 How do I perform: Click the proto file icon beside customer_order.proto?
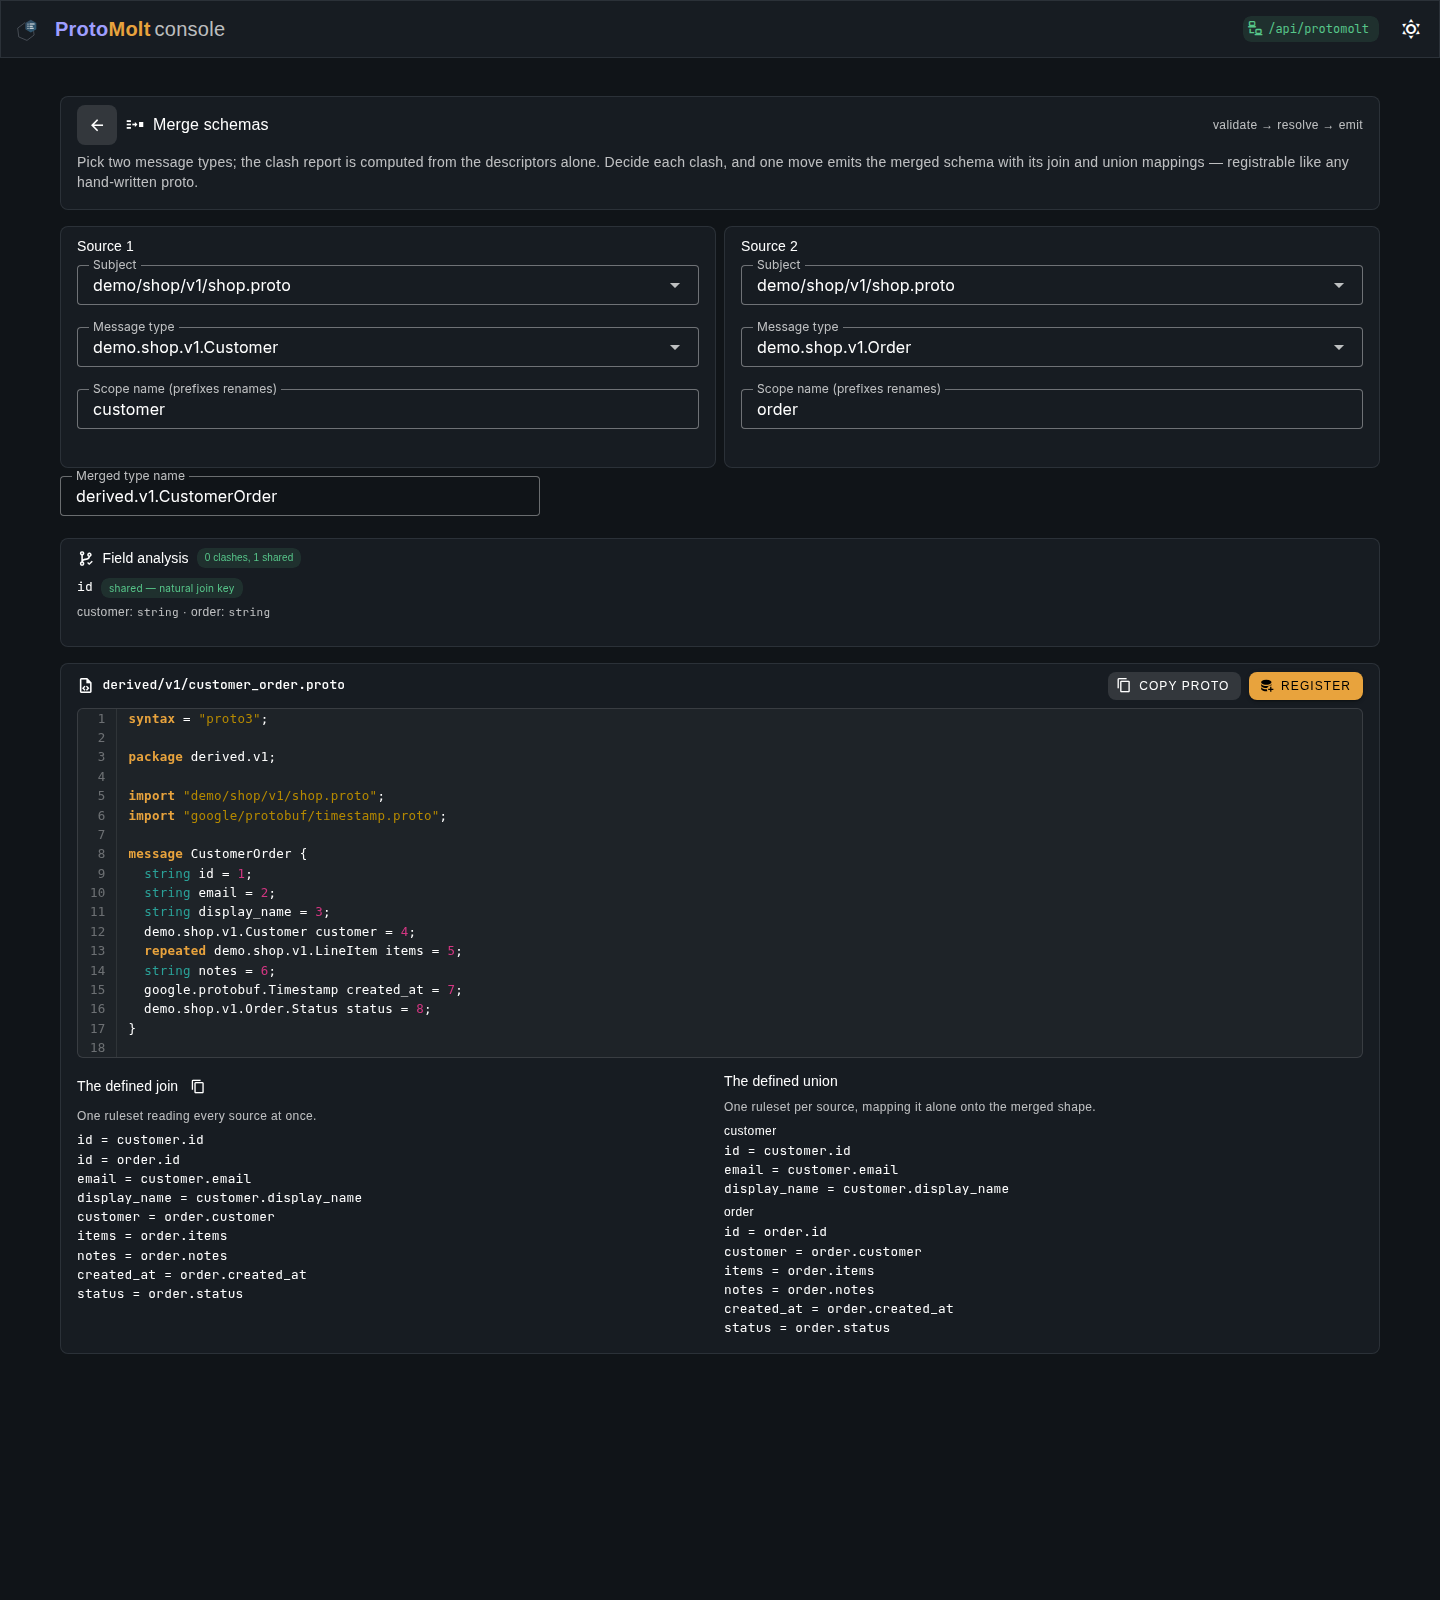(x=86, y=686)
